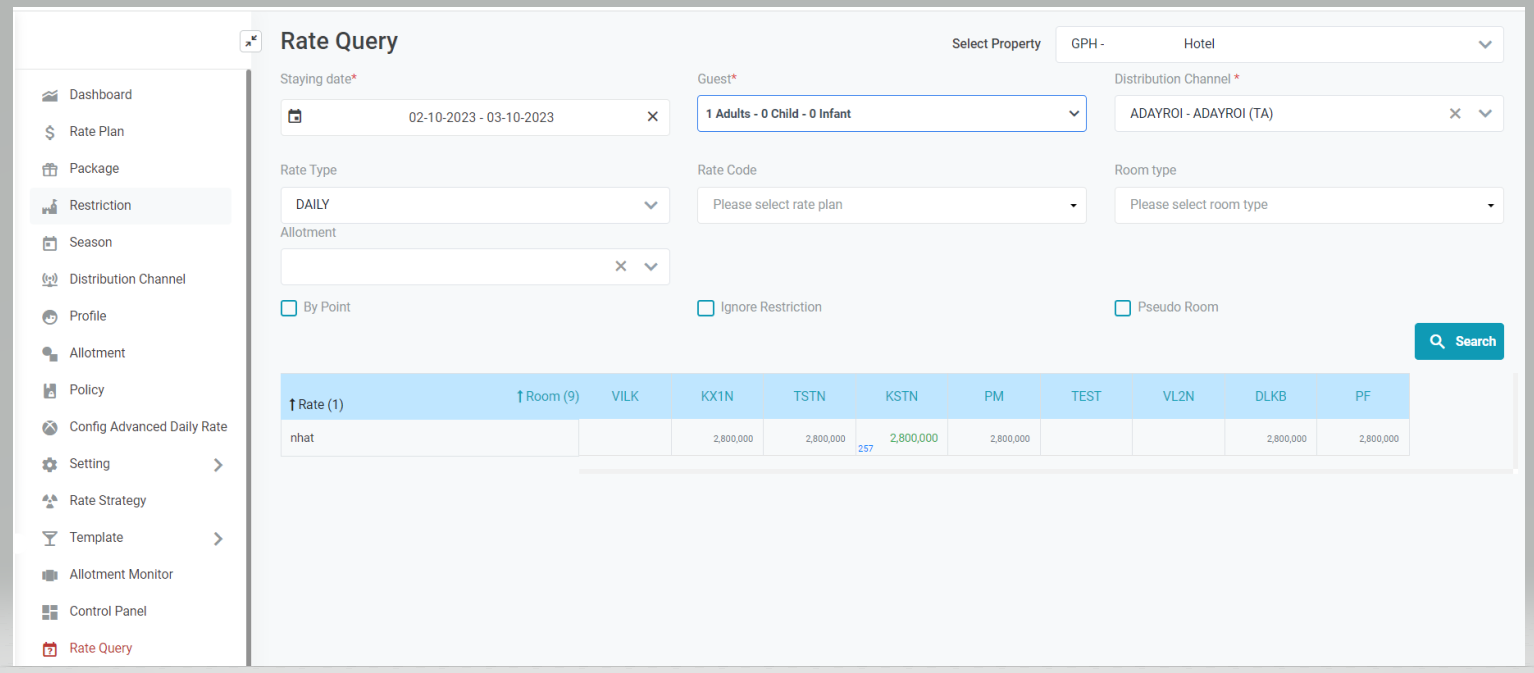
Task: Clear the staying date with X icon
Action: pos(652,117)
